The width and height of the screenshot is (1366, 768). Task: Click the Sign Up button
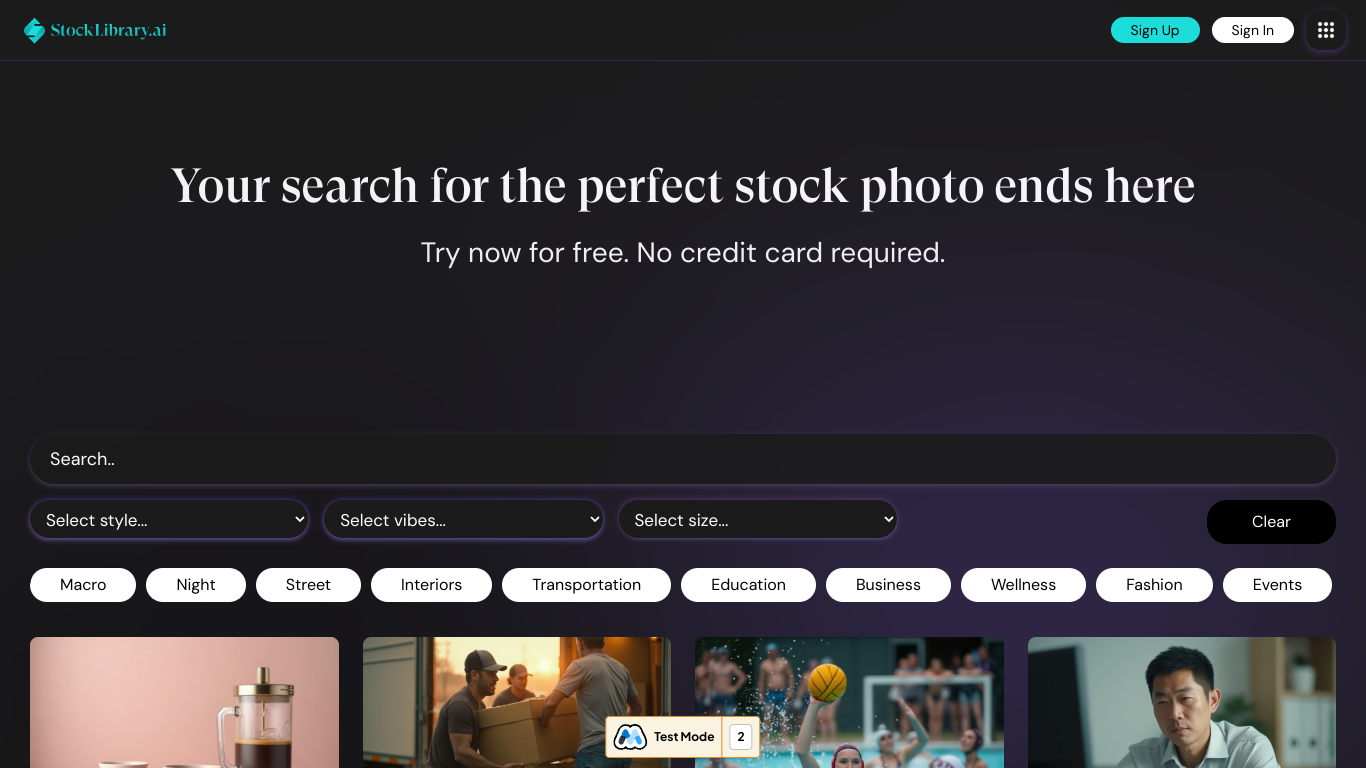tap(1155, 30)
